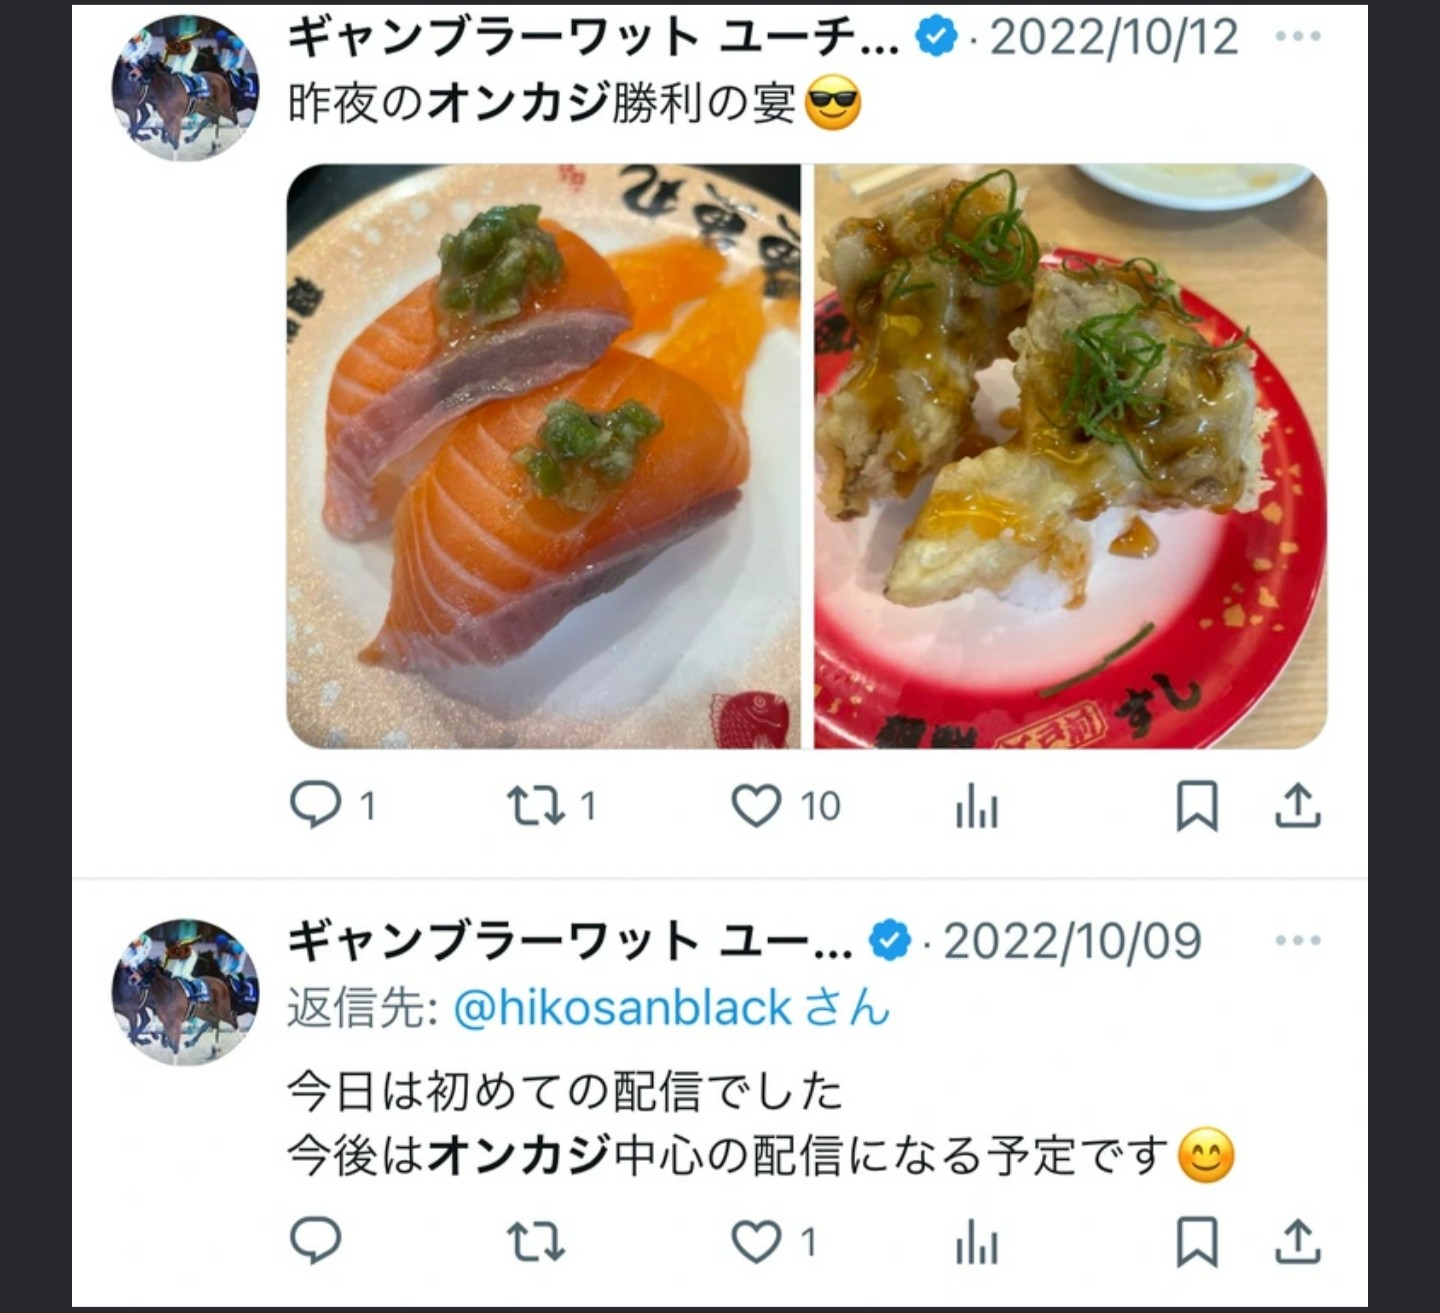This screenshot has height=1313, width=1440.
Task: Open the horse racing avatar on first tweet
Action: coord(185,88)
